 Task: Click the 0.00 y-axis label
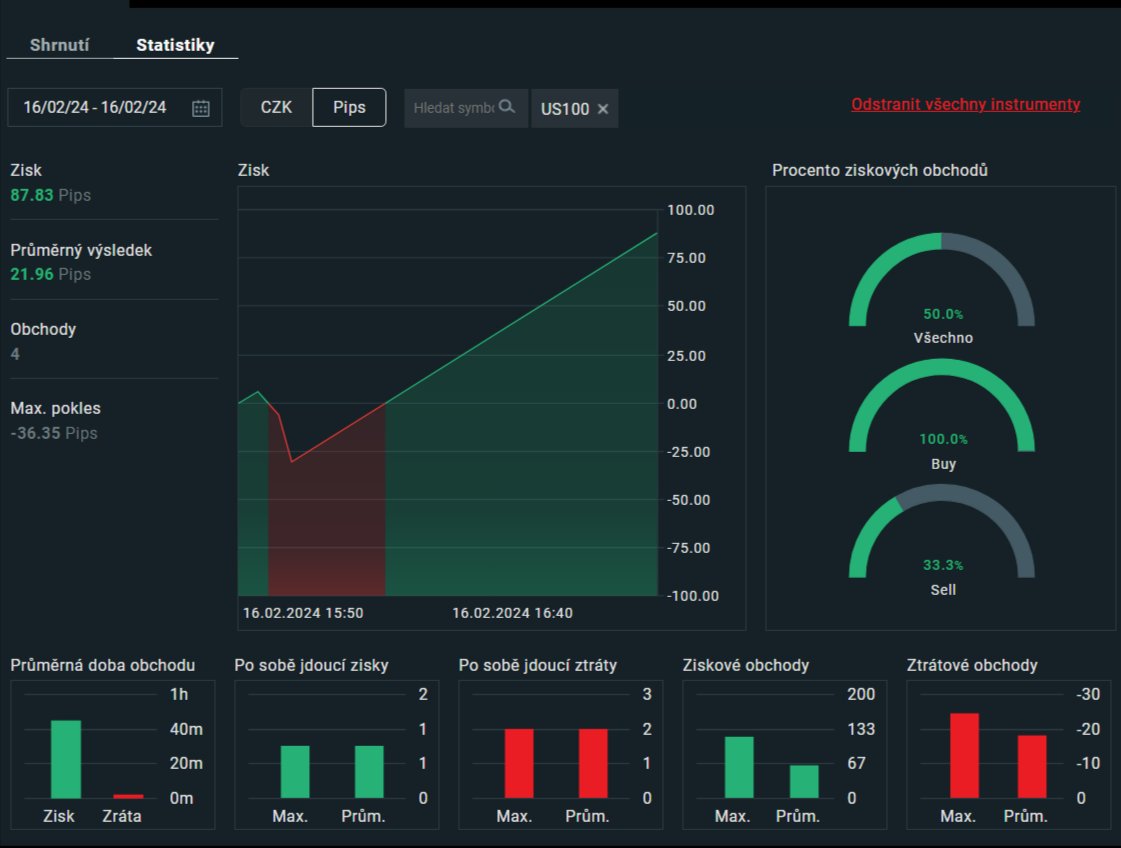(x=682, y=404)
